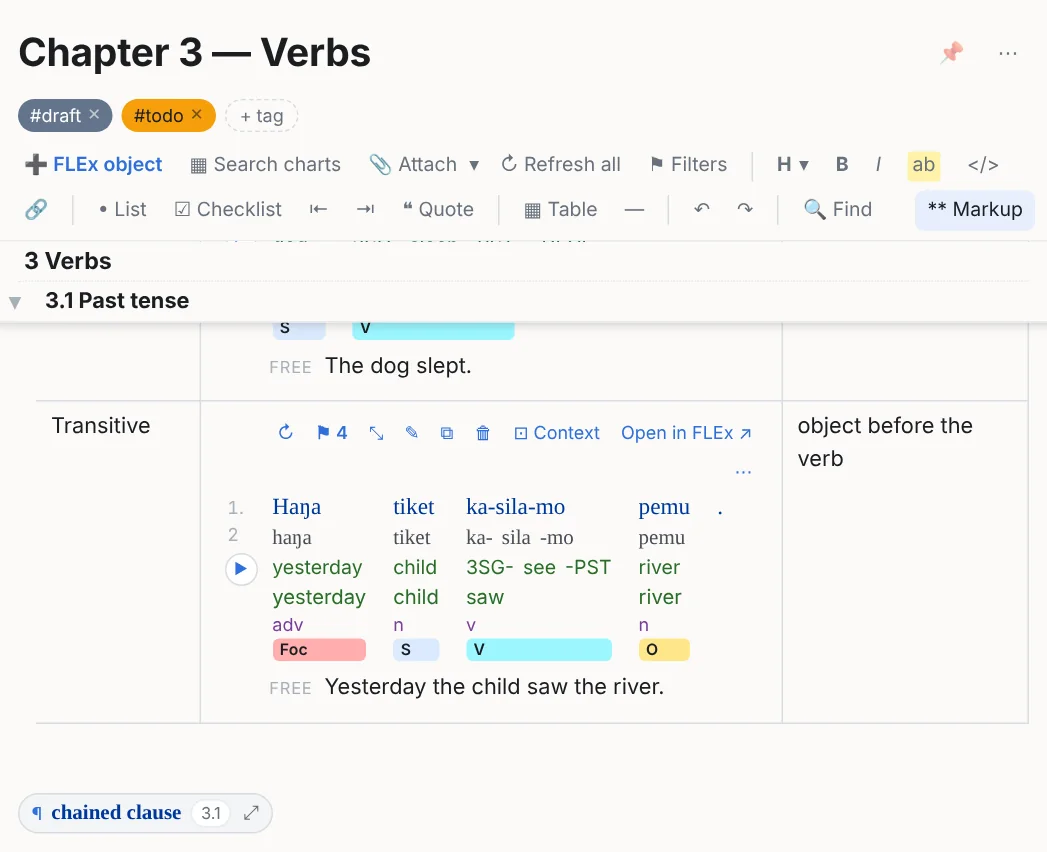The height and width of the screenshot is (852, 1047).
Task: Open the heading level dropdown
Action: pos(793,164)
